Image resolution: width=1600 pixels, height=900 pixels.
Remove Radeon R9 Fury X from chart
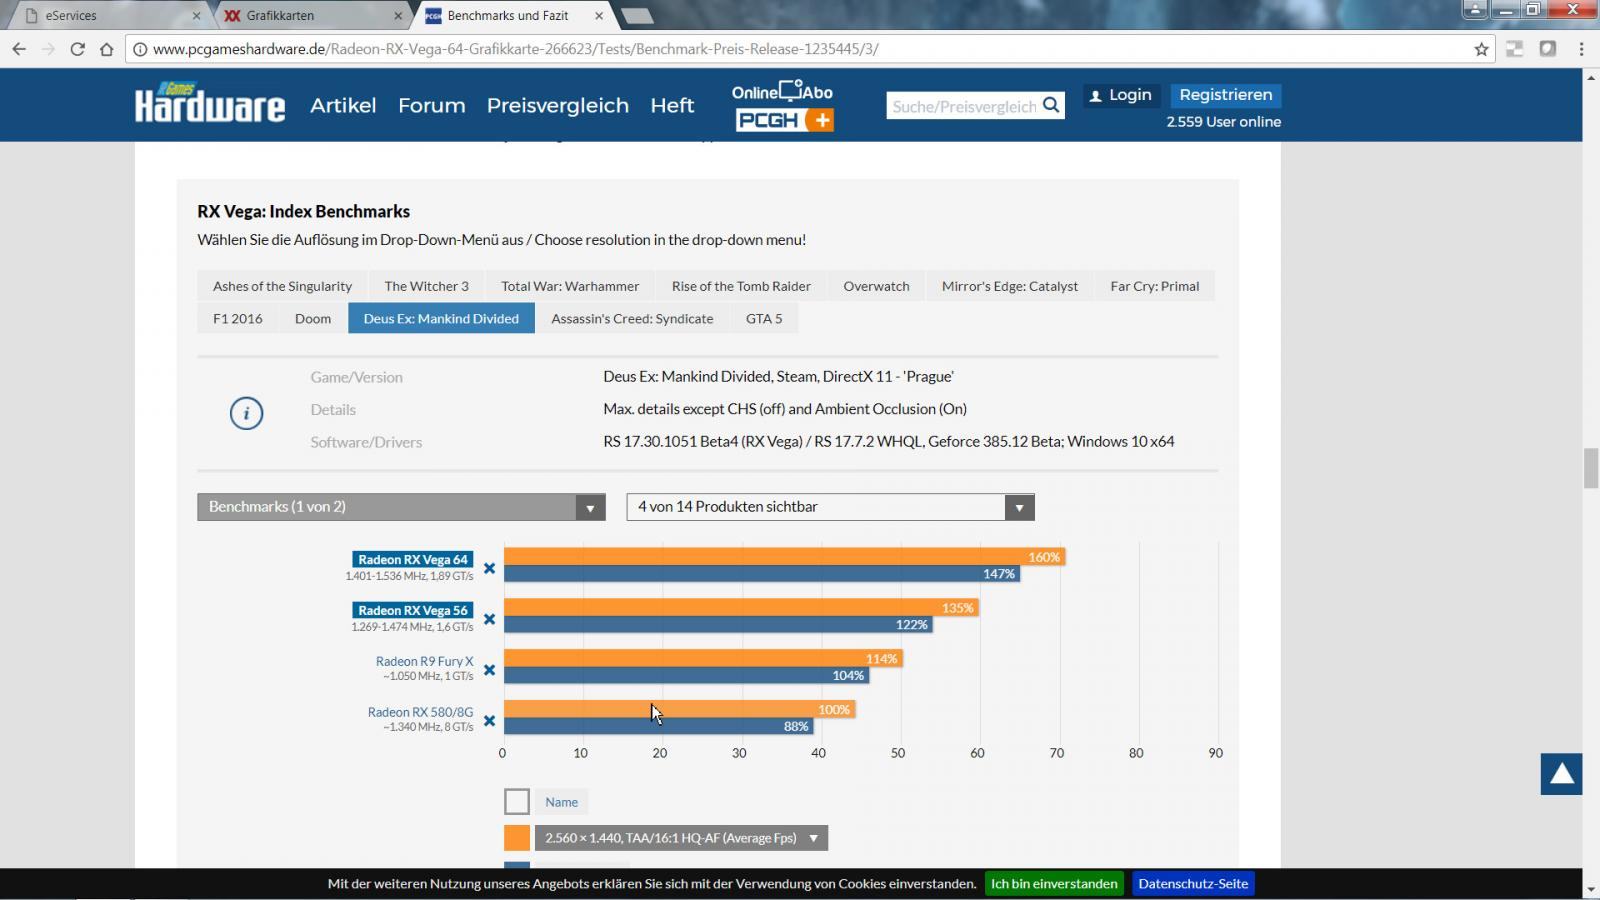pyautogui.click(x=489, y=670)
